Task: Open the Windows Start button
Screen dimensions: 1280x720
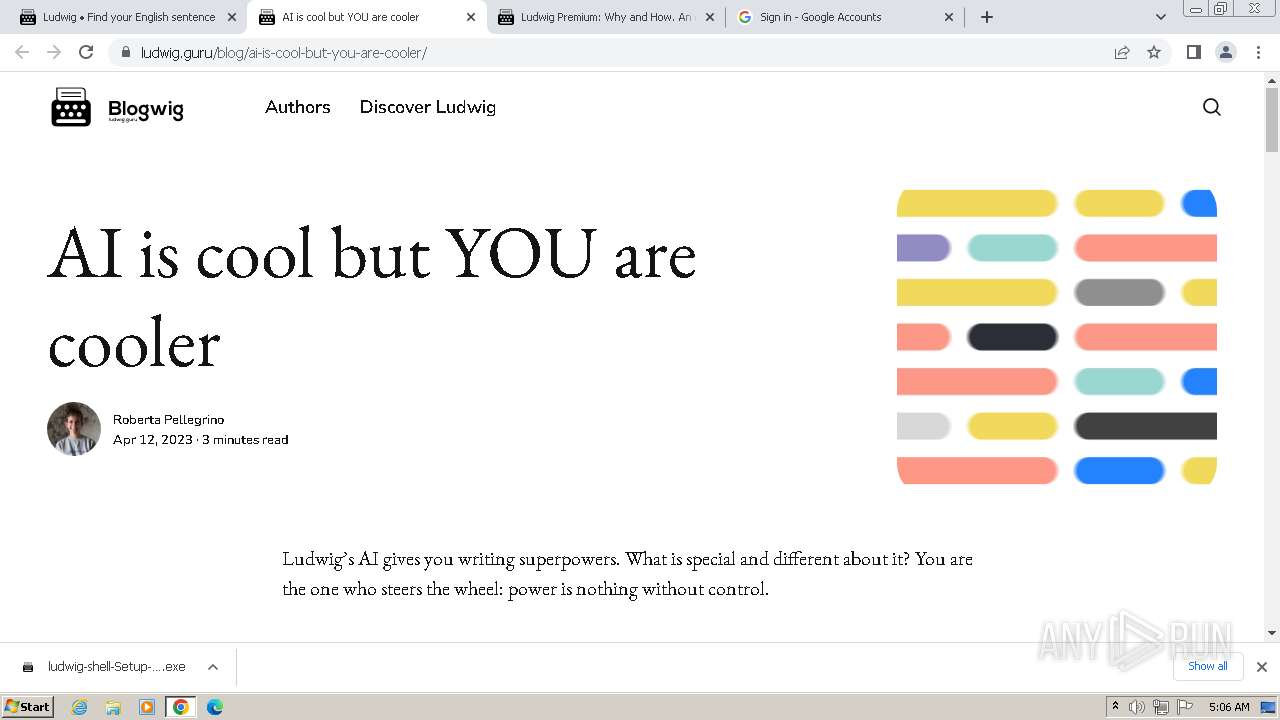Action: pyautogui.click(x=28, y=707)
